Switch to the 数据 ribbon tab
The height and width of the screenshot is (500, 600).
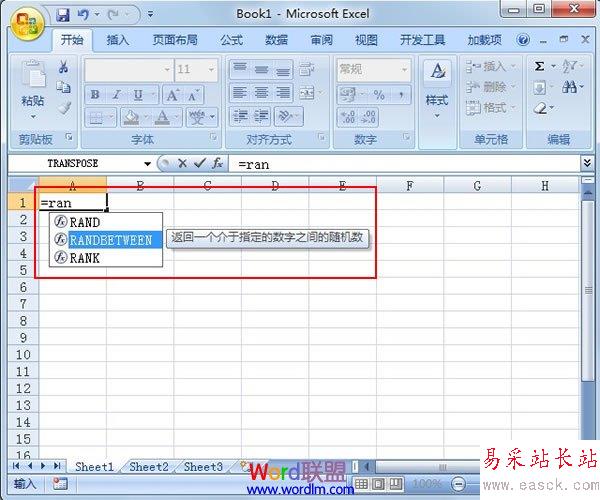point(276,40)
